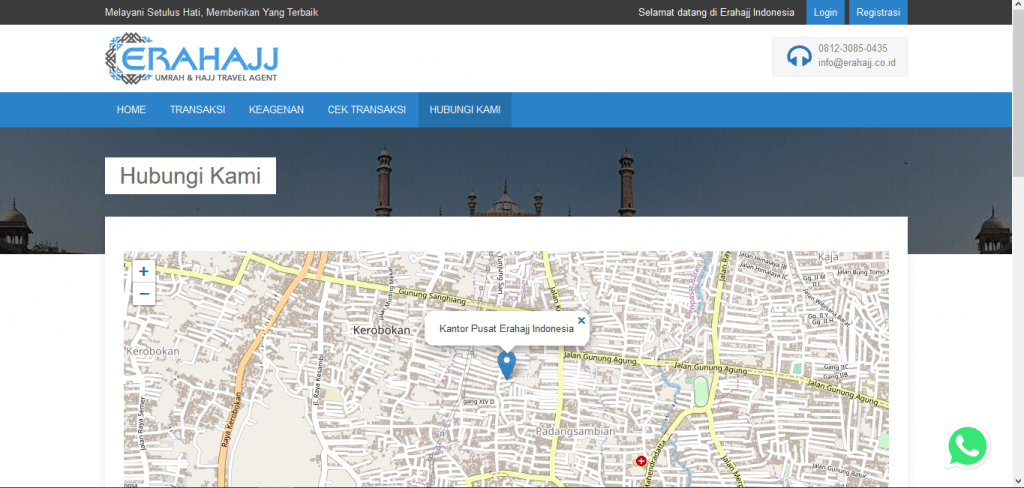Screen dimensions: 1024x488
Task: Open the HOME menu item
Action: click(131, 109)
